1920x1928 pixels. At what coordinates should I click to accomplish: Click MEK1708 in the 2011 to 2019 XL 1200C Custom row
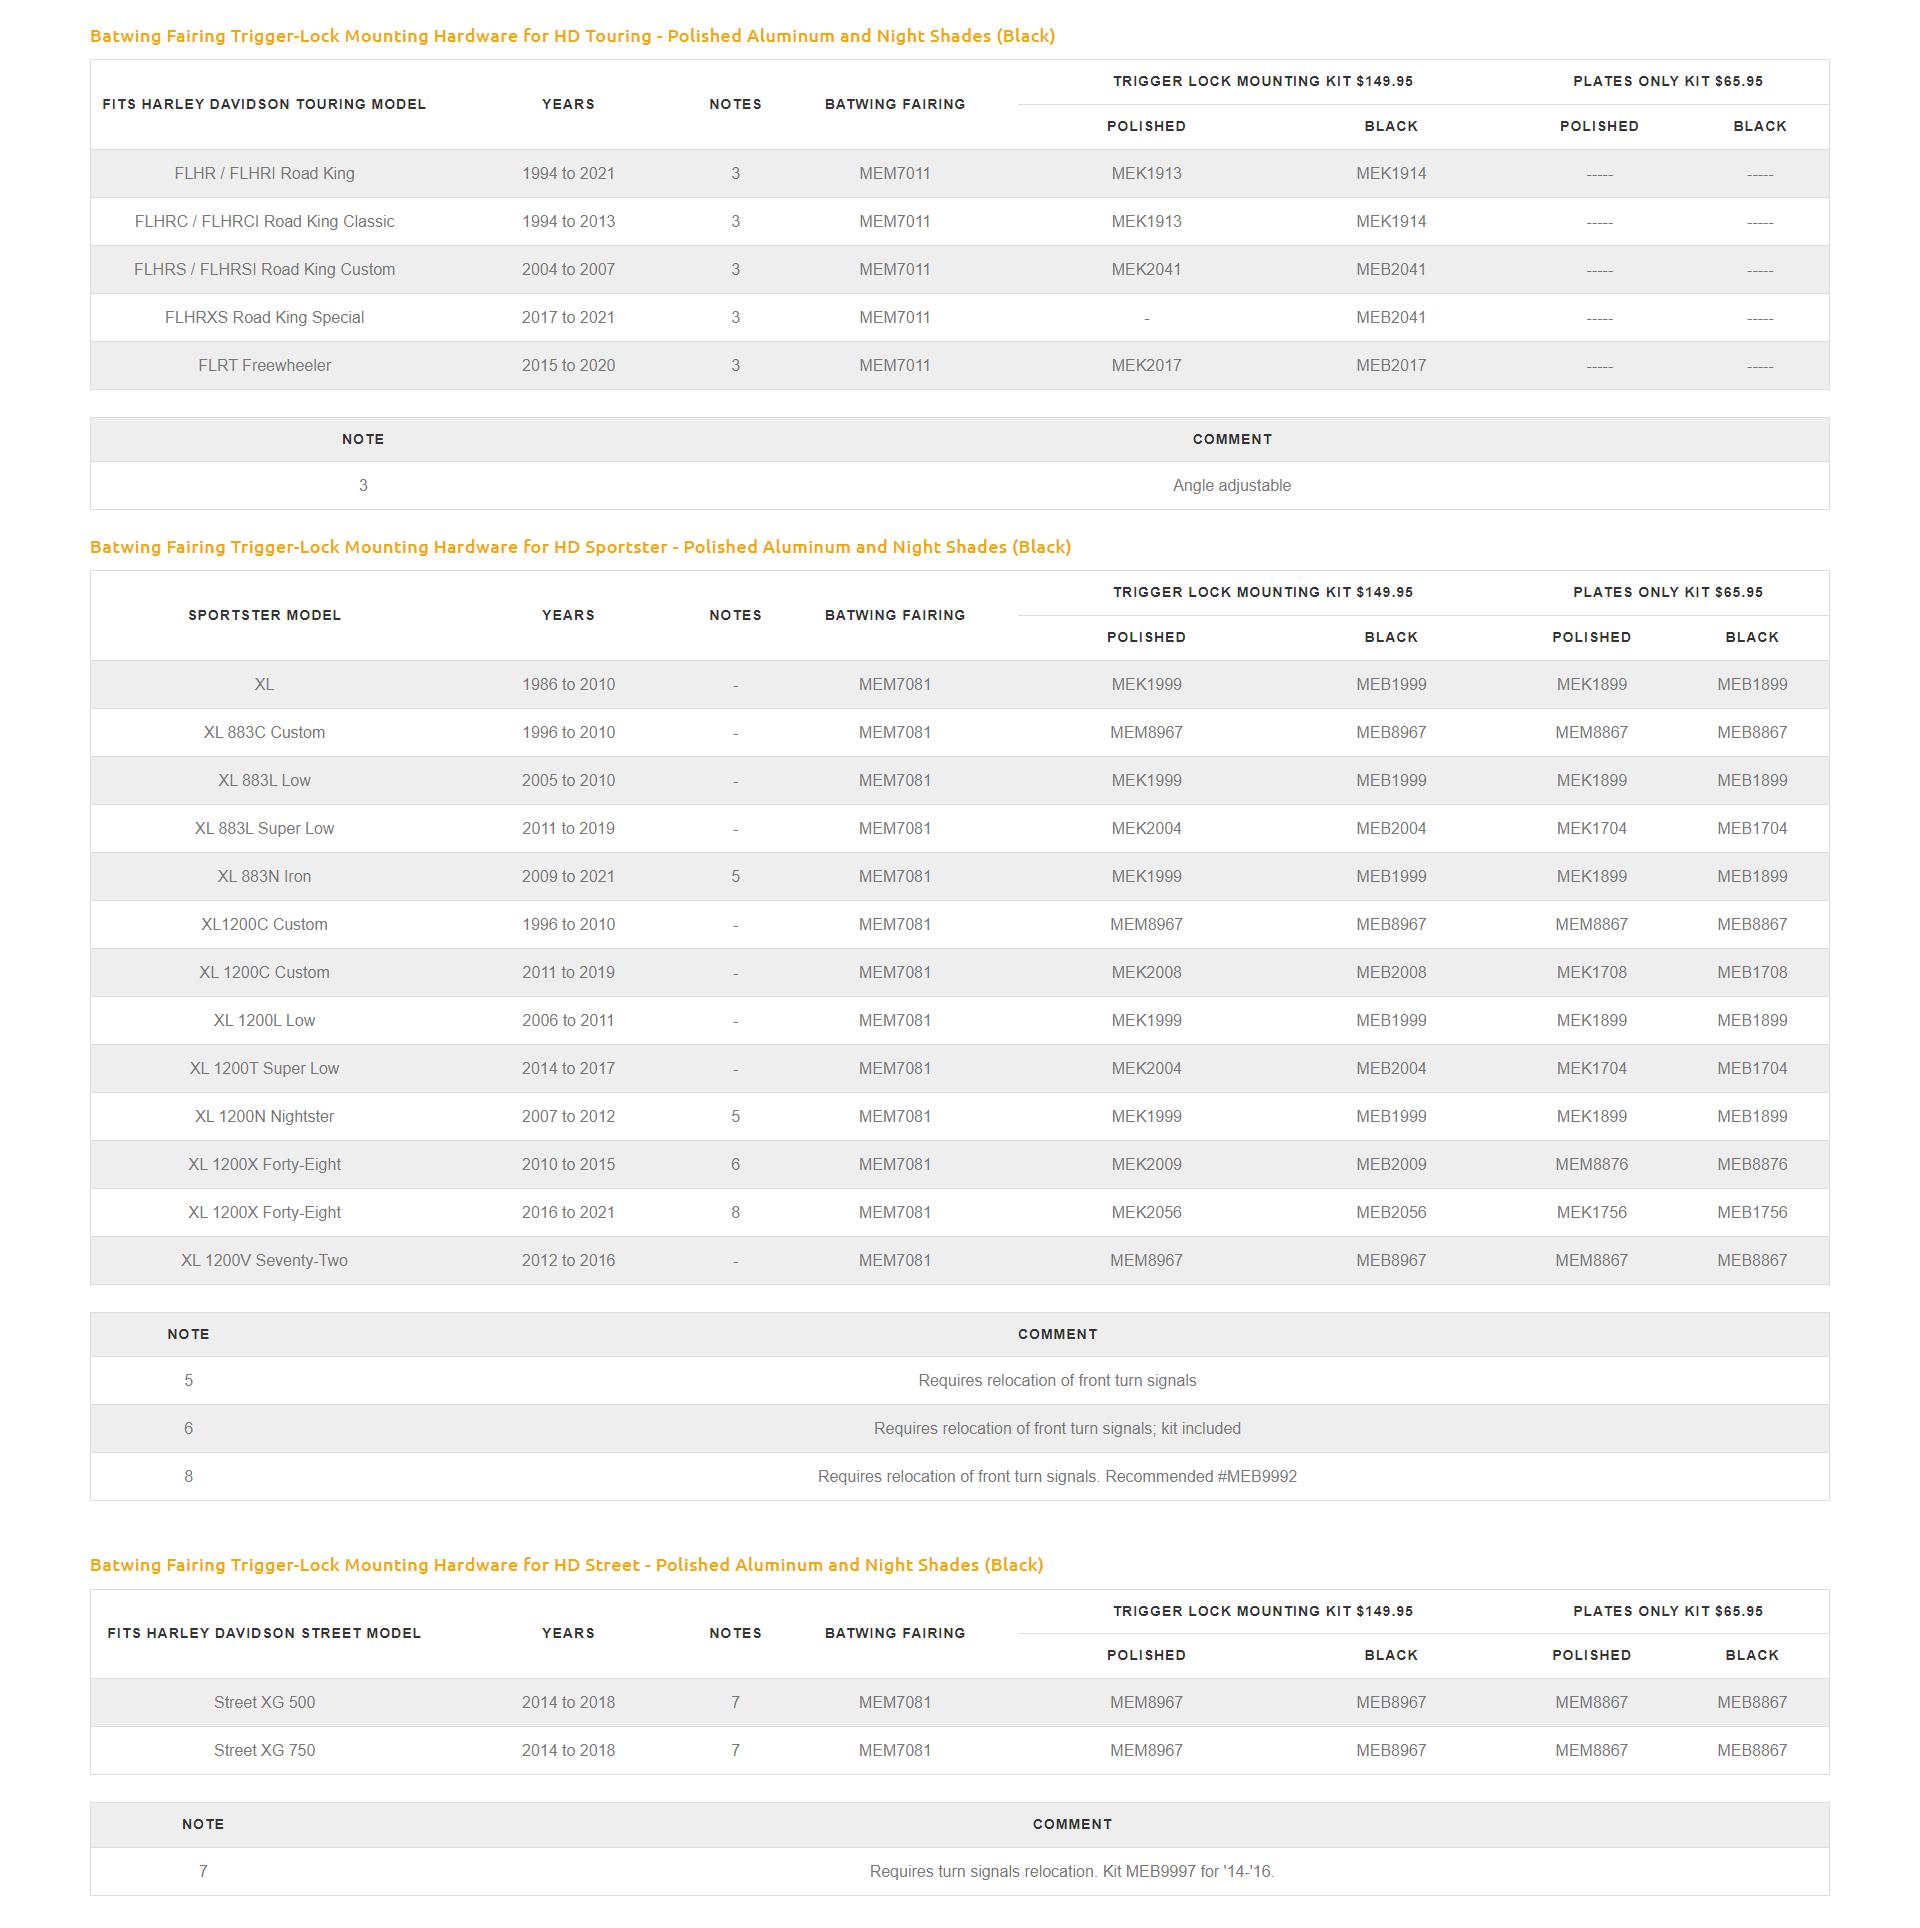pyautogui.click(x=1591, y=973)
